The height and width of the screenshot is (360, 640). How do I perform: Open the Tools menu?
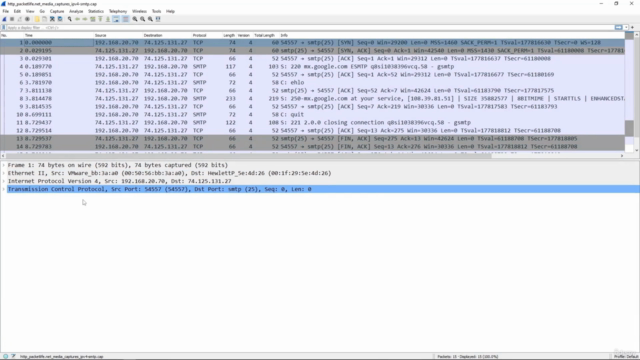pyautogui.click(x=156, y=11)
